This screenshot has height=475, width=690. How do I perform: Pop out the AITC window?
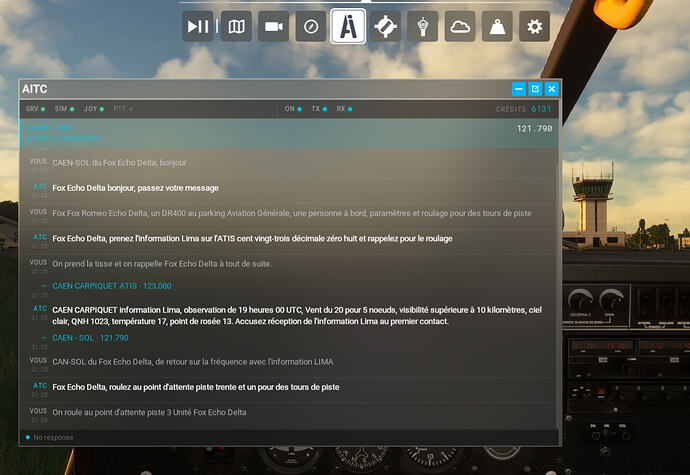pos(535,89)
